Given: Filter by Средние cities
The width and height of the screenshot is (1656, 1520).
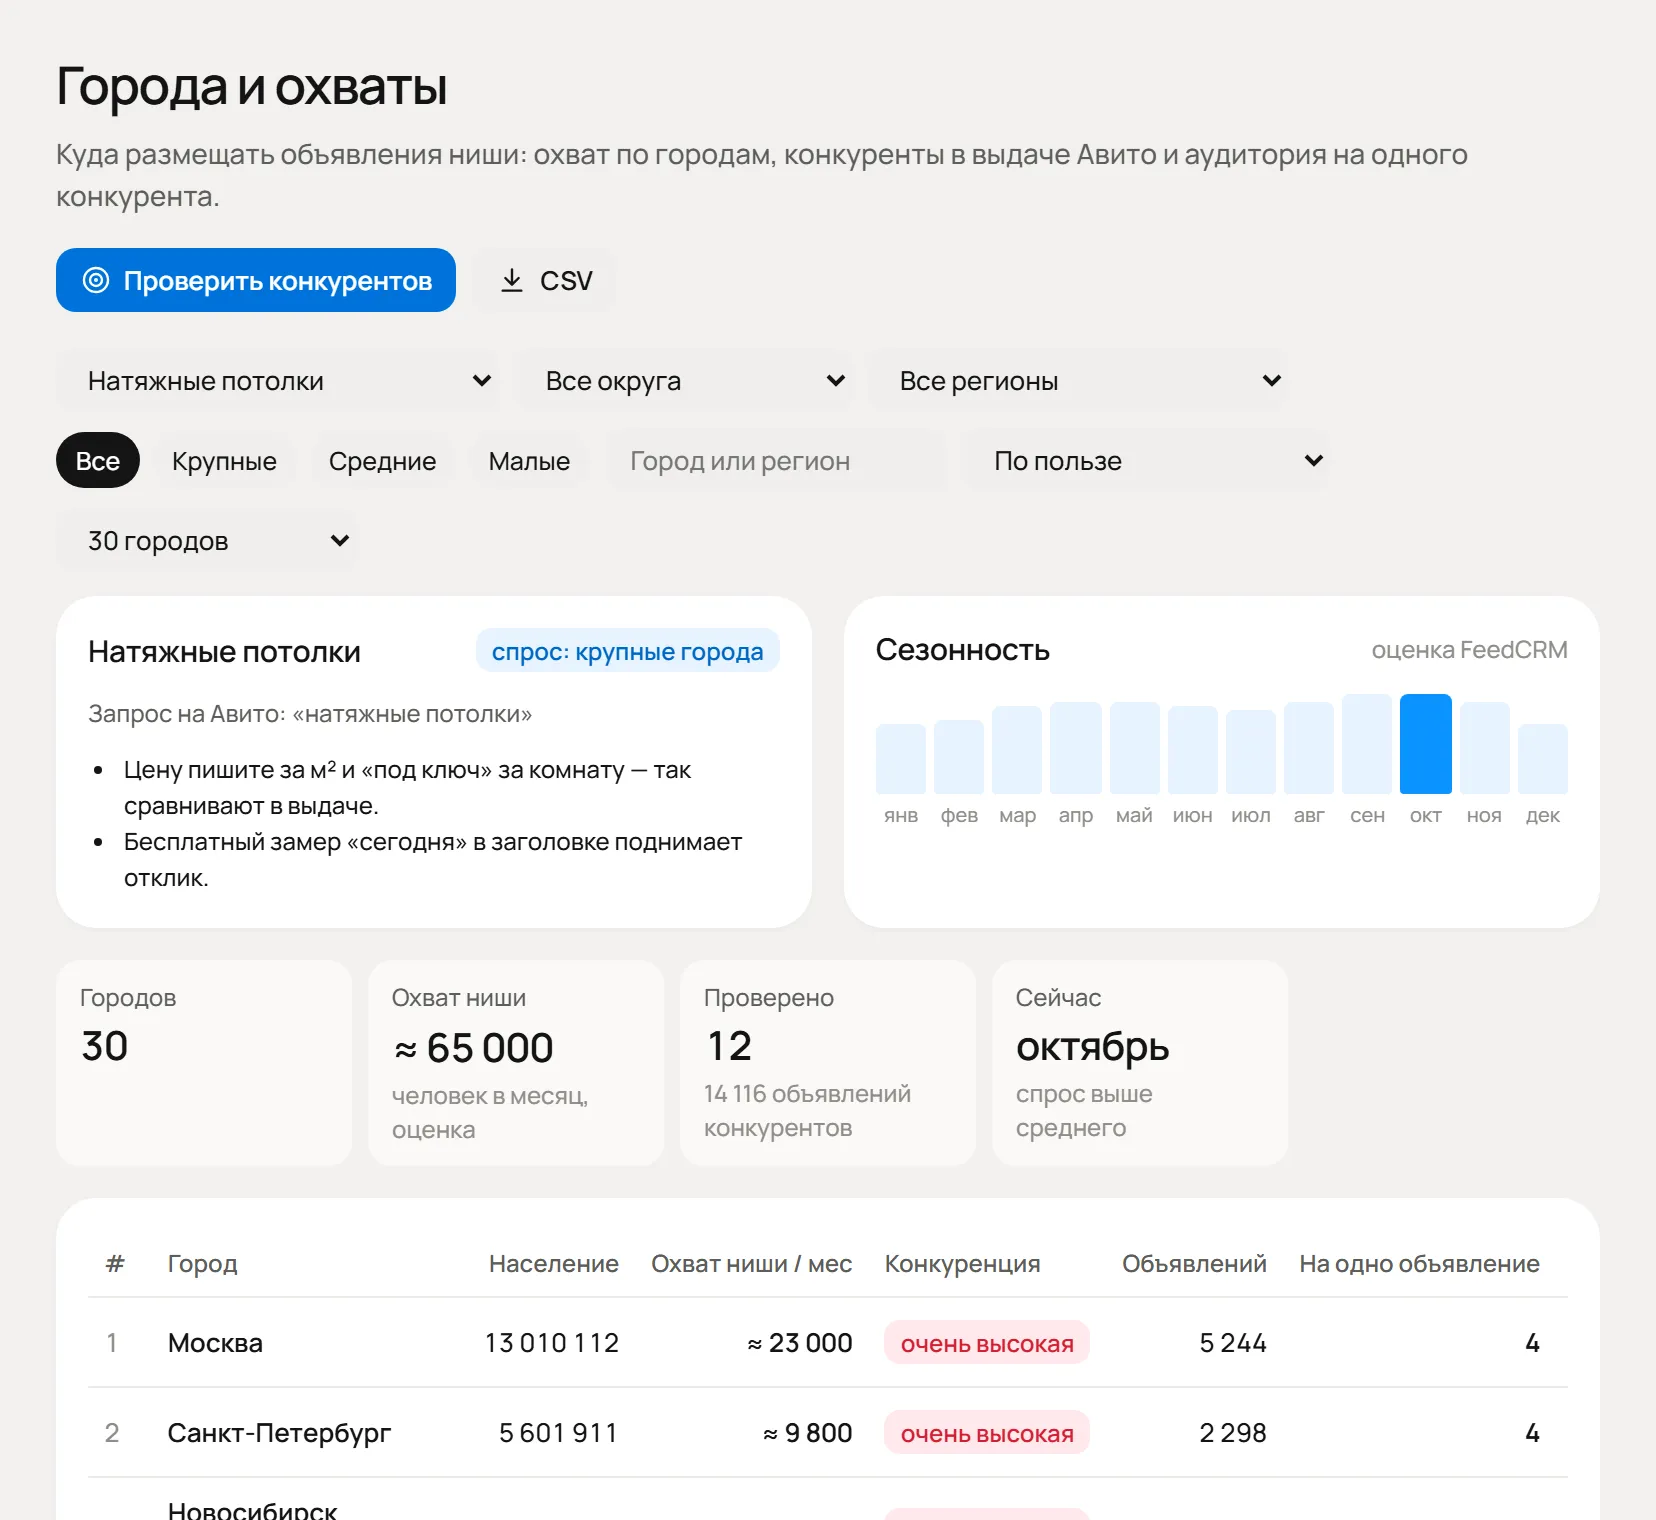Looking at the screenshot, I should [382, 460].
